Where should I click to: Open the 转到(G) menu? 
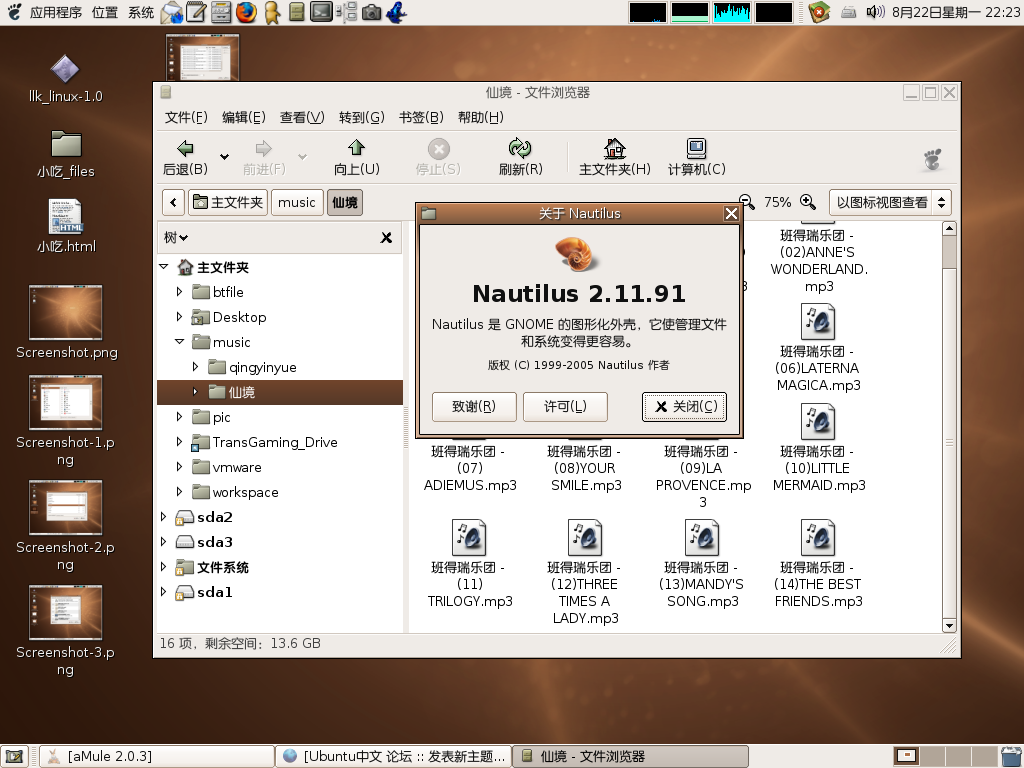[361, 118]
